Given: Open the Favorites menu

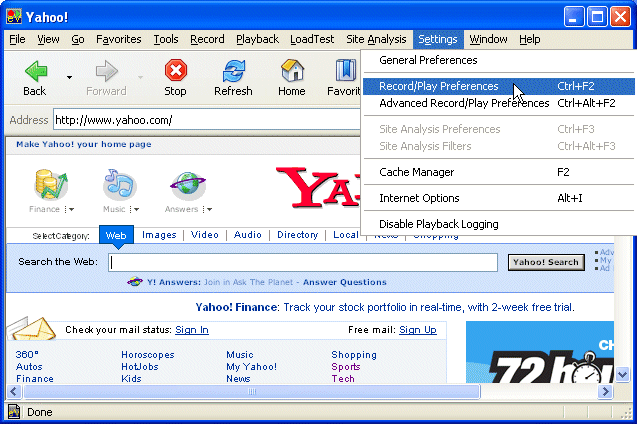Looking at the screenshot, I should coord(119,39).
